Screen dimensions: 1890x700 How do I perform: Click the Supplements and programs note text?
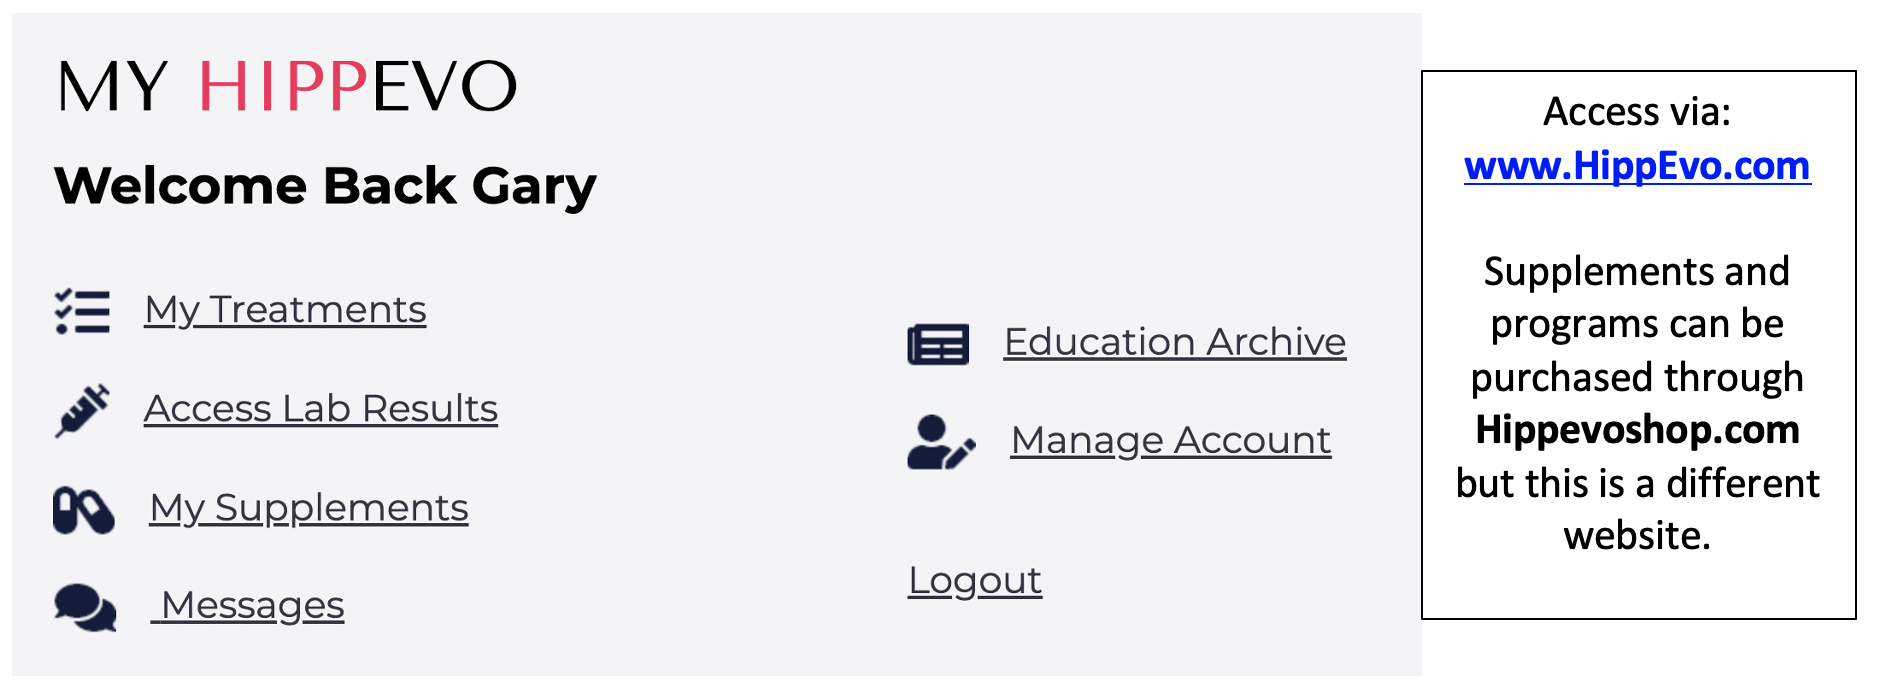coord(1637,403)
